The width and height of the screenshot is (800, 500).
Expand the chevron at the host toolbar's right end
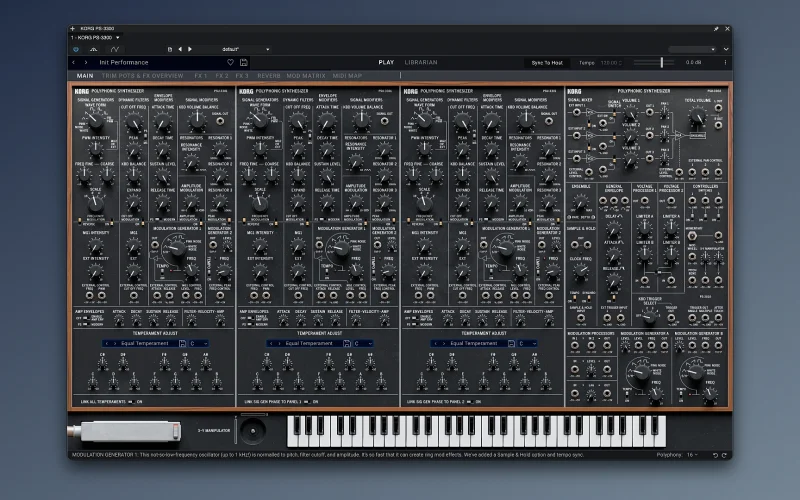[x=726, y=49]
